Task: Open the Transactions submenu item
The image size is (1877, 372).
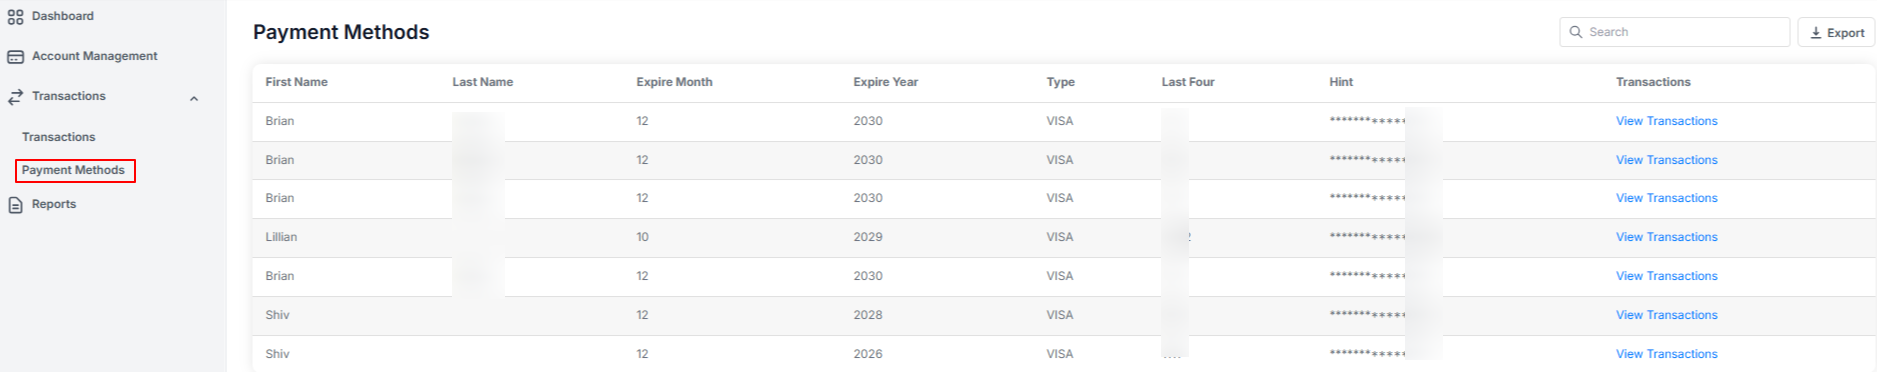Action: pos(59,137)
